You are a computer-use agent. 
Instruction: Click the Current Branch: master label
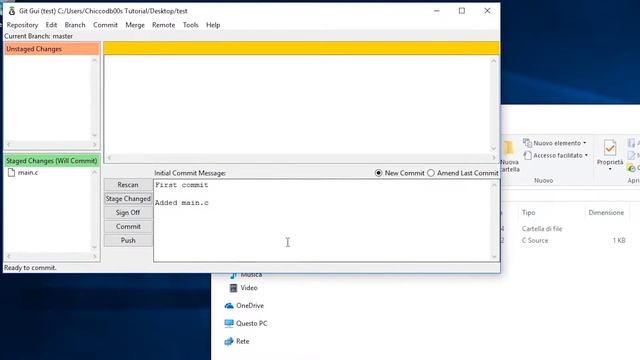[x=38, y=36]
